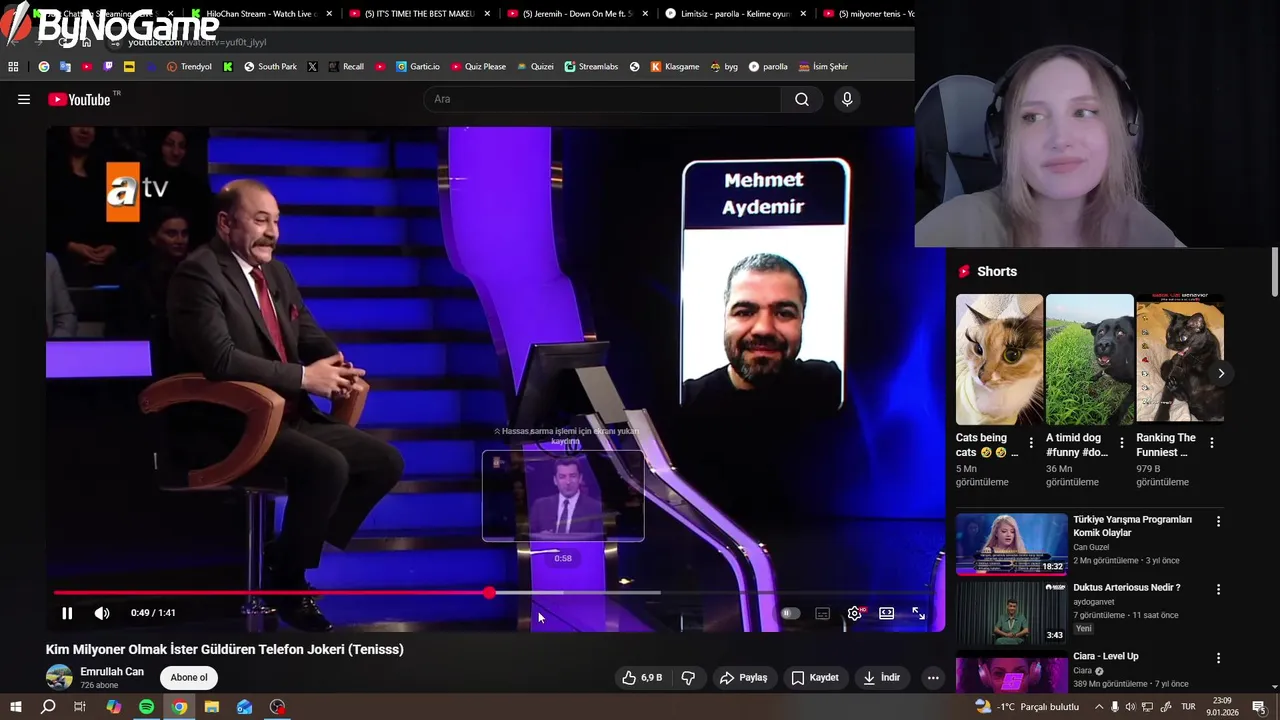This screenshot has width=1280, height=720.
Task: Open options for Ciara - Level Up
Action: point(1218,658)
